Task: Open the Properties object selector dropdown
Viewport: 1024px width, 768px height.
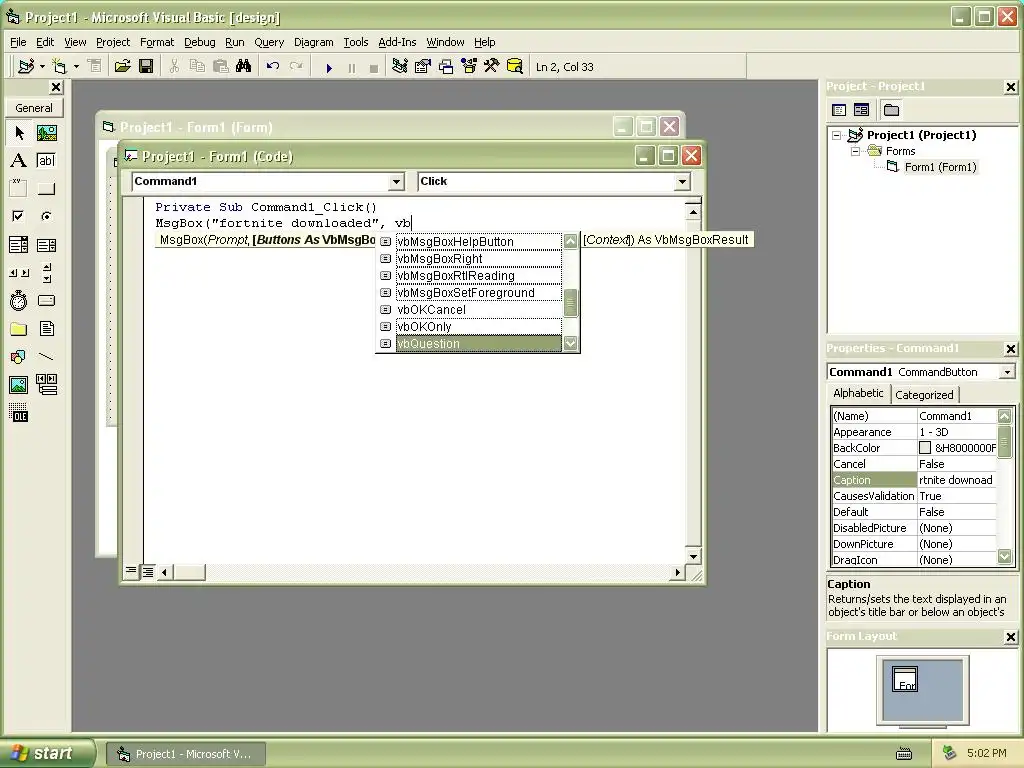Action: (x=1007, y=372)
